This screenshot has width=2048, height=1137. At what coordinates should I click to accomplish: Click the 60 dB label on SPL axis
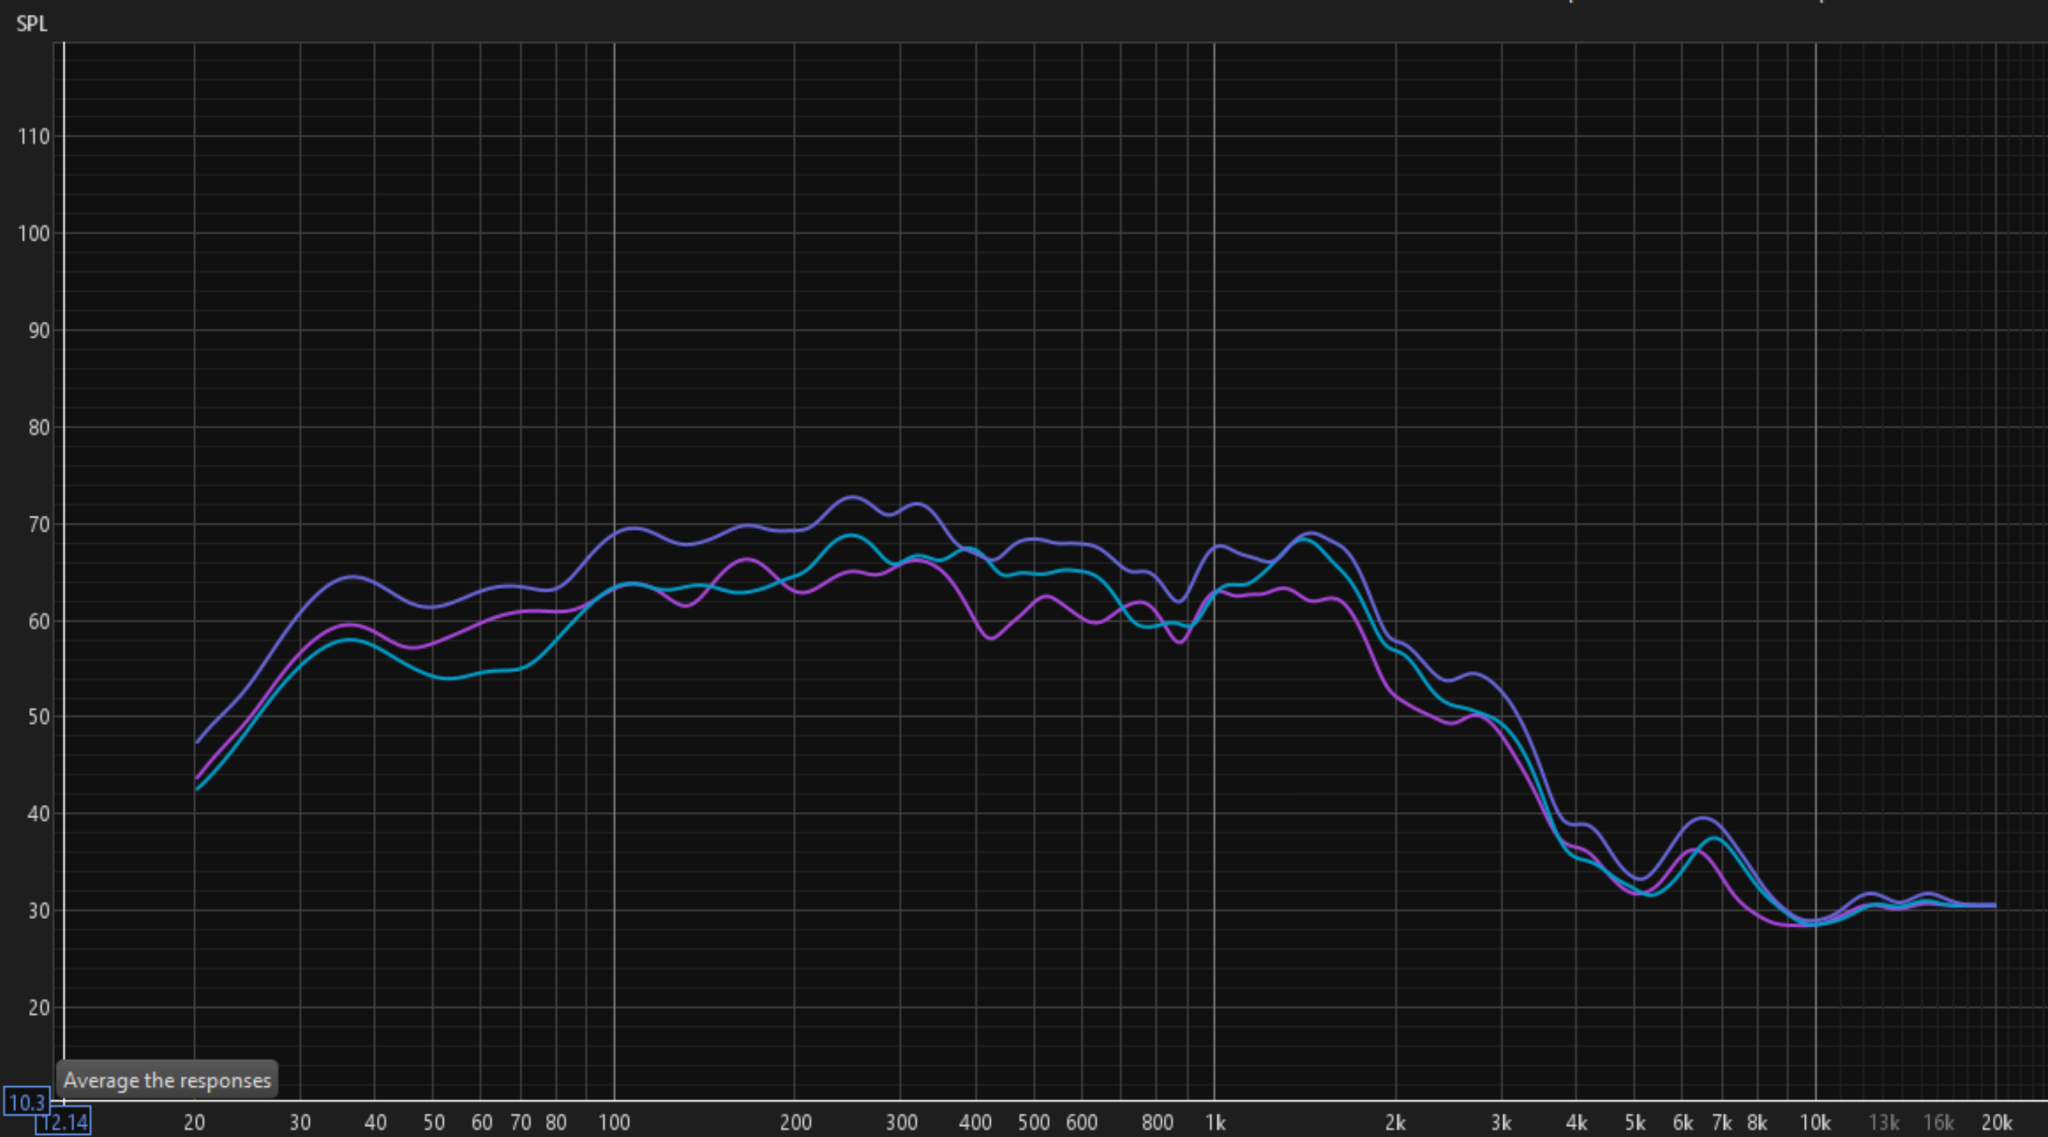pos(38,621)
